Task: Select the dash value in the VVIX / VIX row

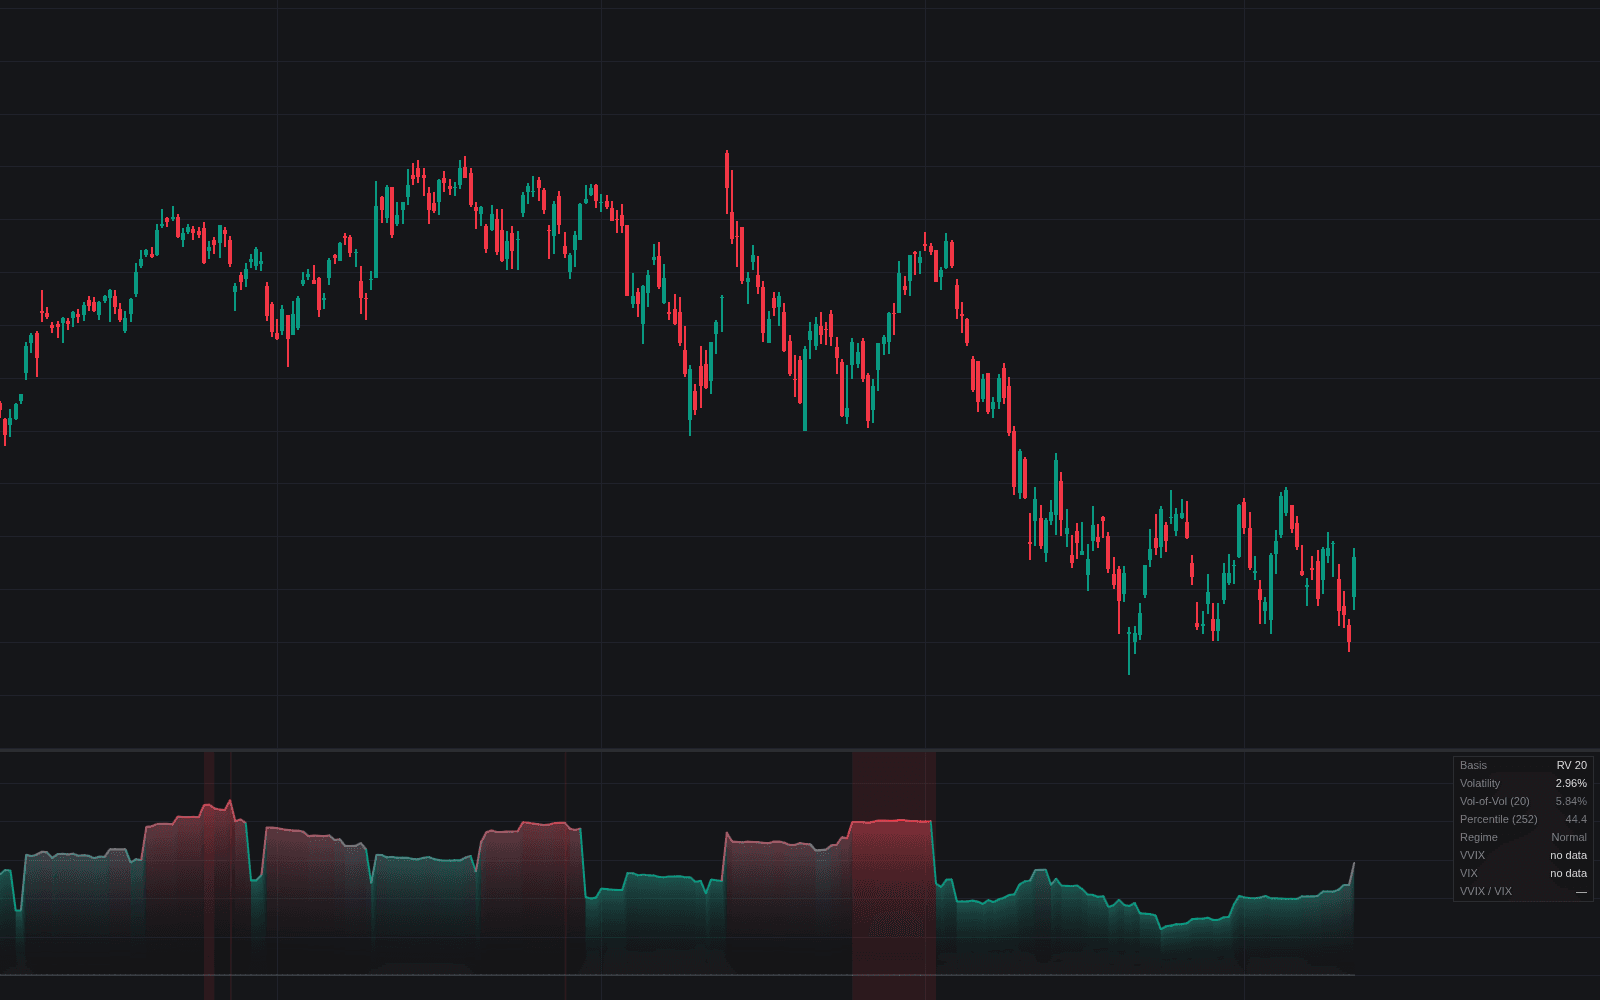Action: coord(1581,891)
